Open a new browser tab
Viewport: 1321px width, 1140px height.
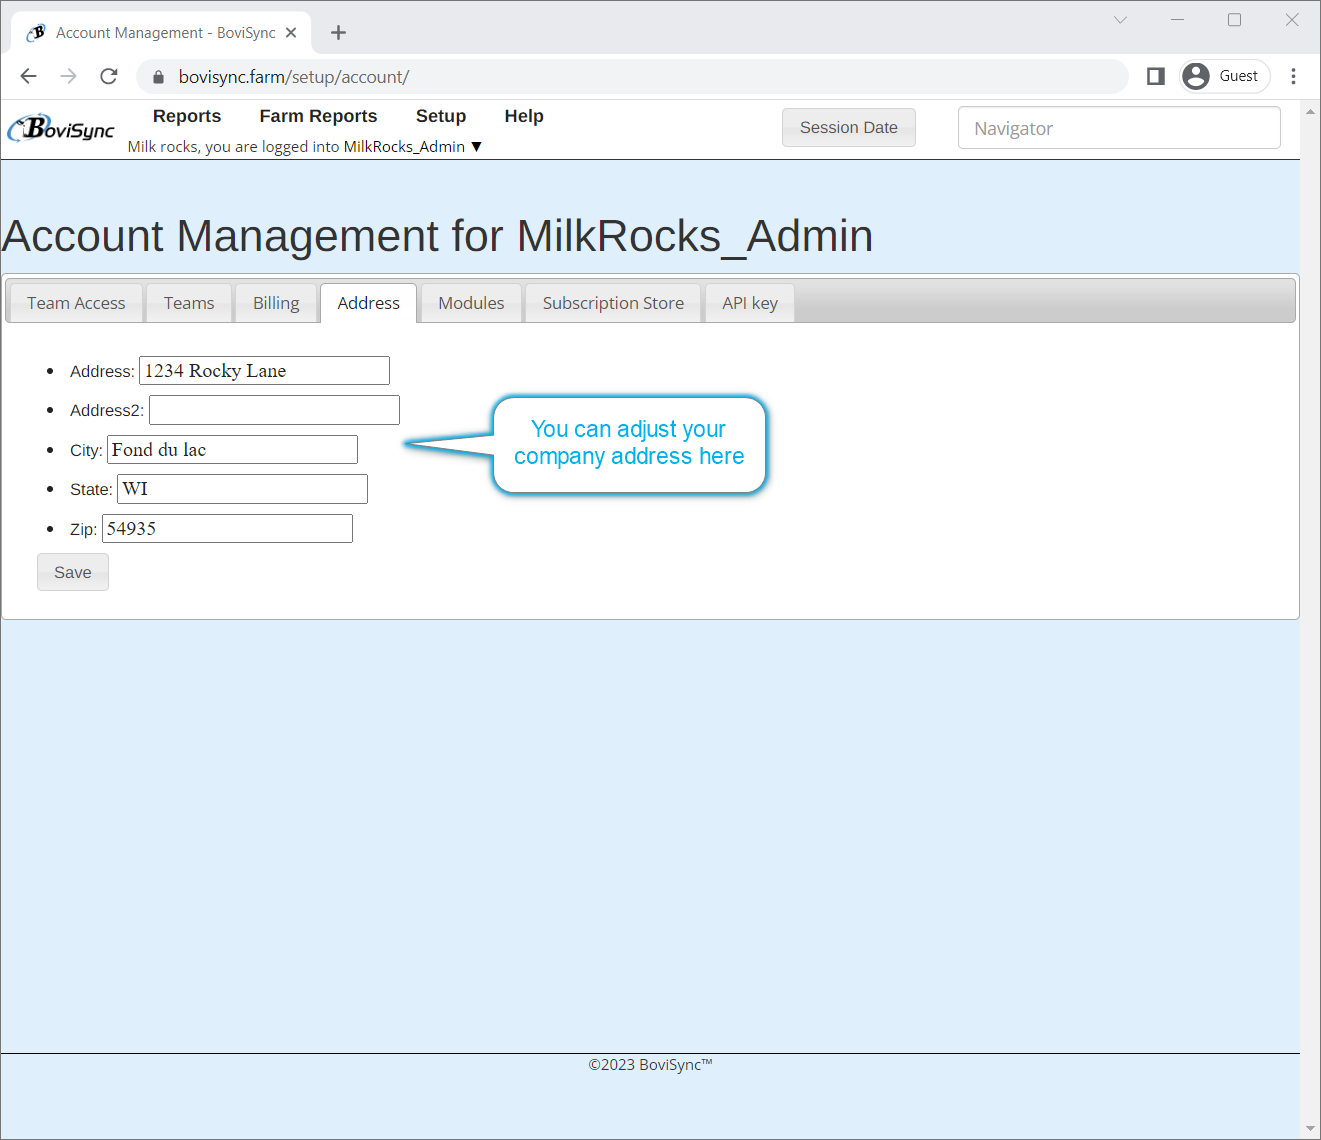point(338,33)
